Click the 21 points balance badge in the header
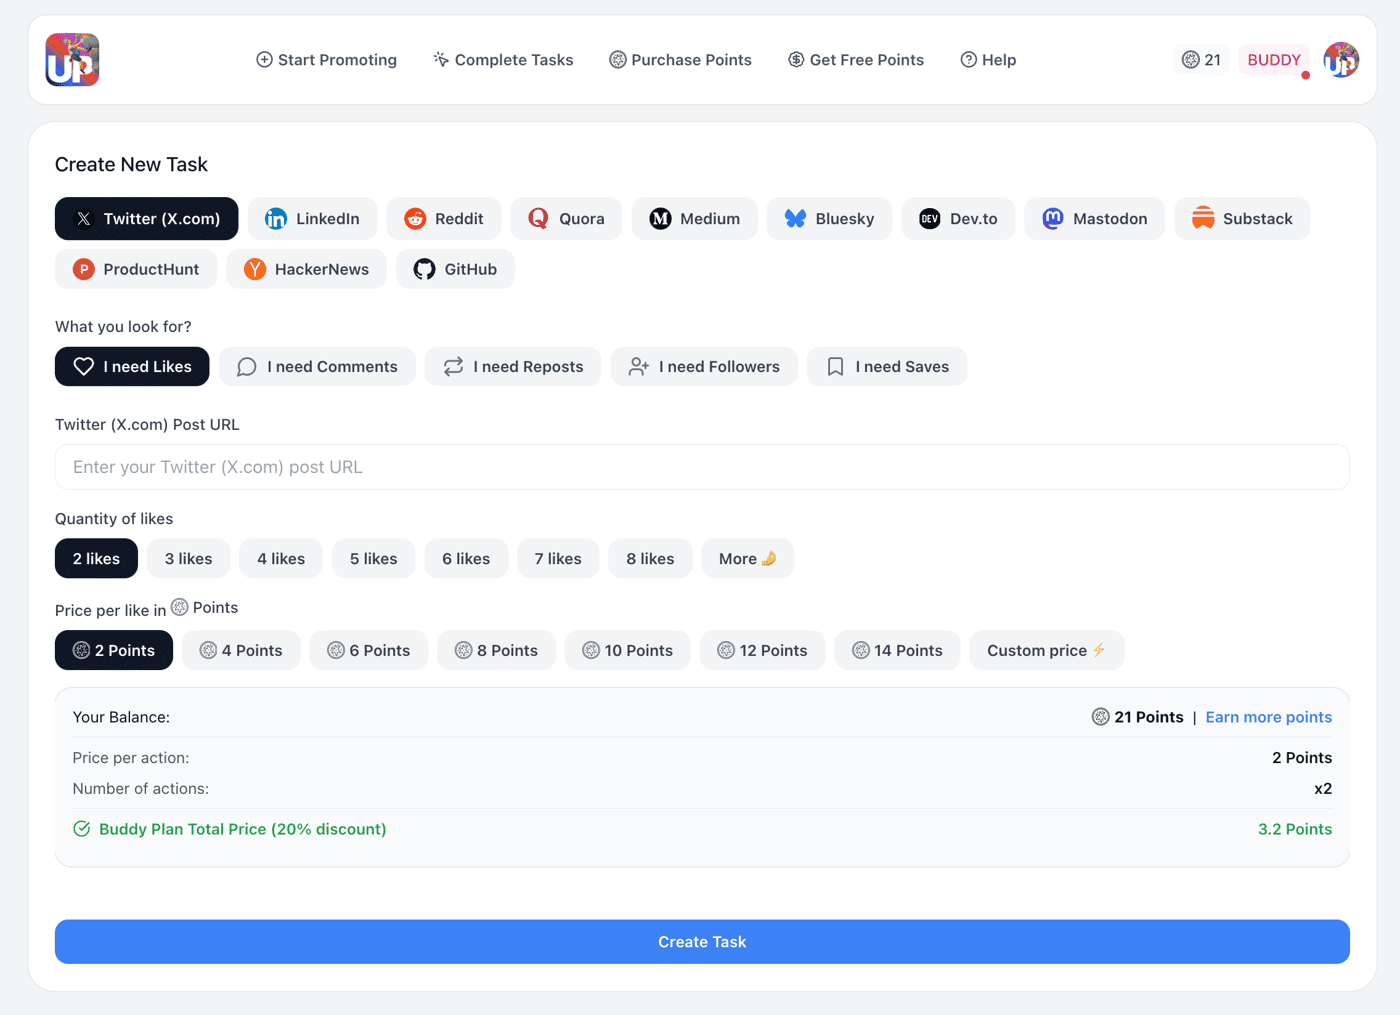This screenshot has height=1015, width=1400. tap(1201, 60)
